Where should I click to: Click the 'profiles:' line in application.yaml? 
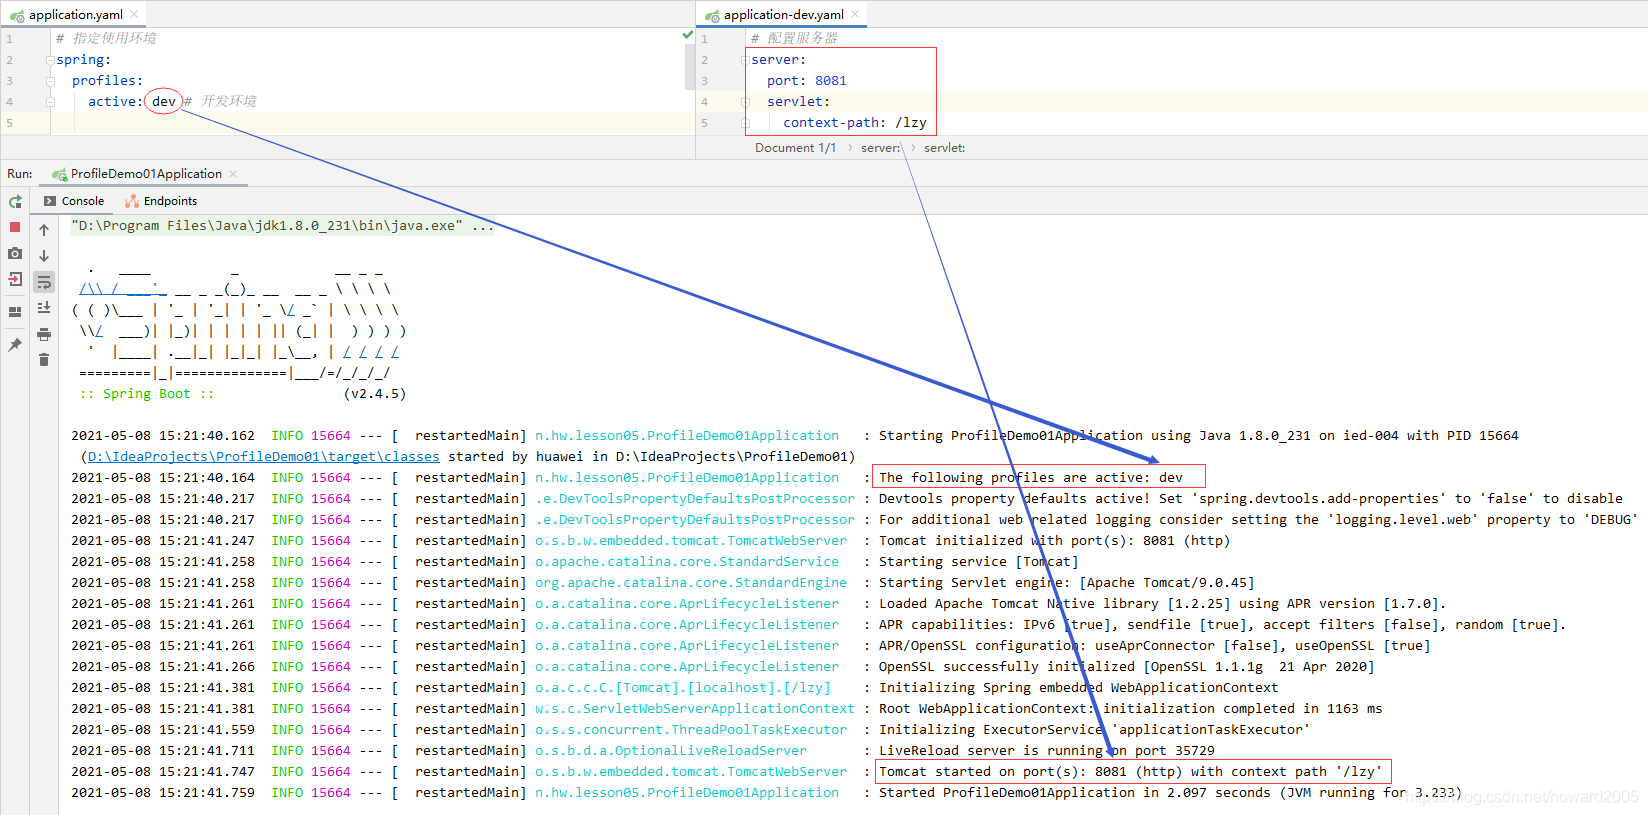(107, 81)
